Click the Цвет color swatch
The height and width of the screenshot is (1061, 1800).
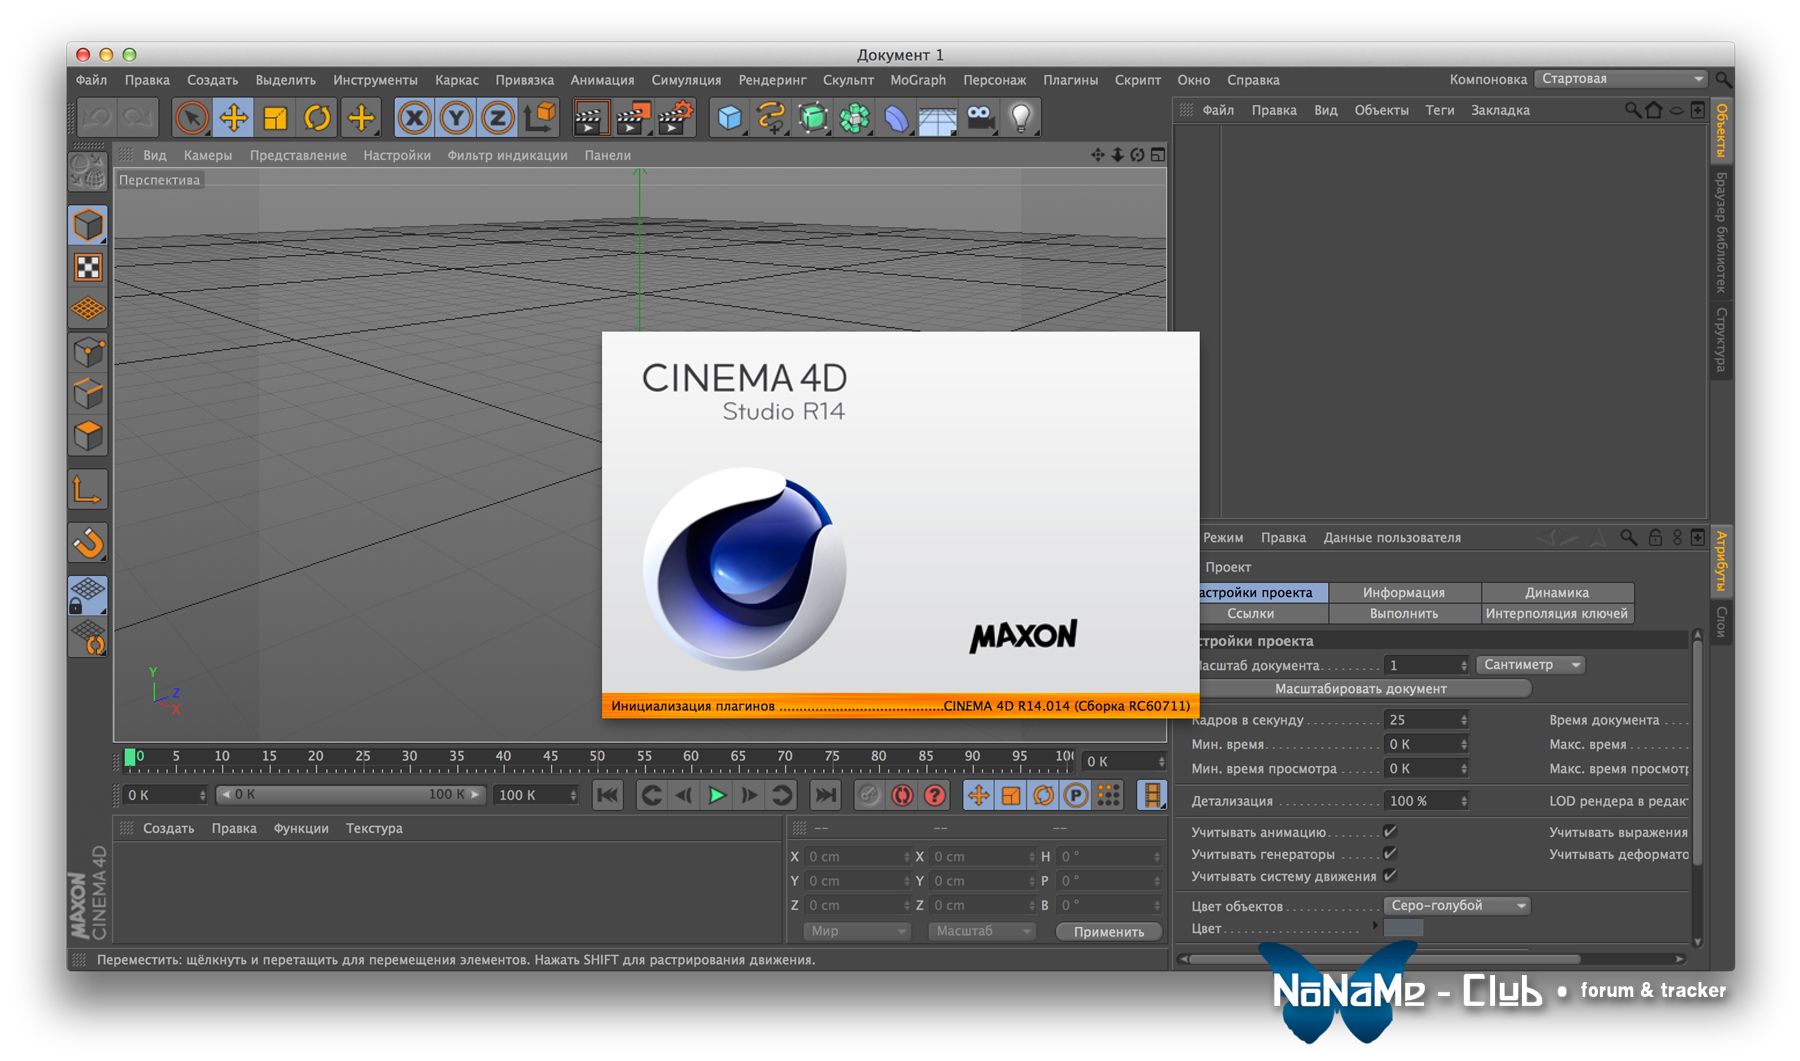pos(1403,928)
